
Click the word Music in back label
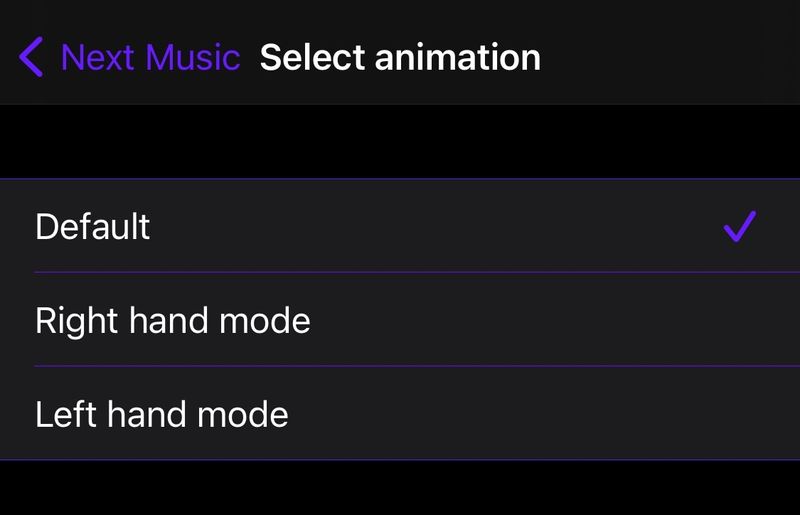[192, 57]
